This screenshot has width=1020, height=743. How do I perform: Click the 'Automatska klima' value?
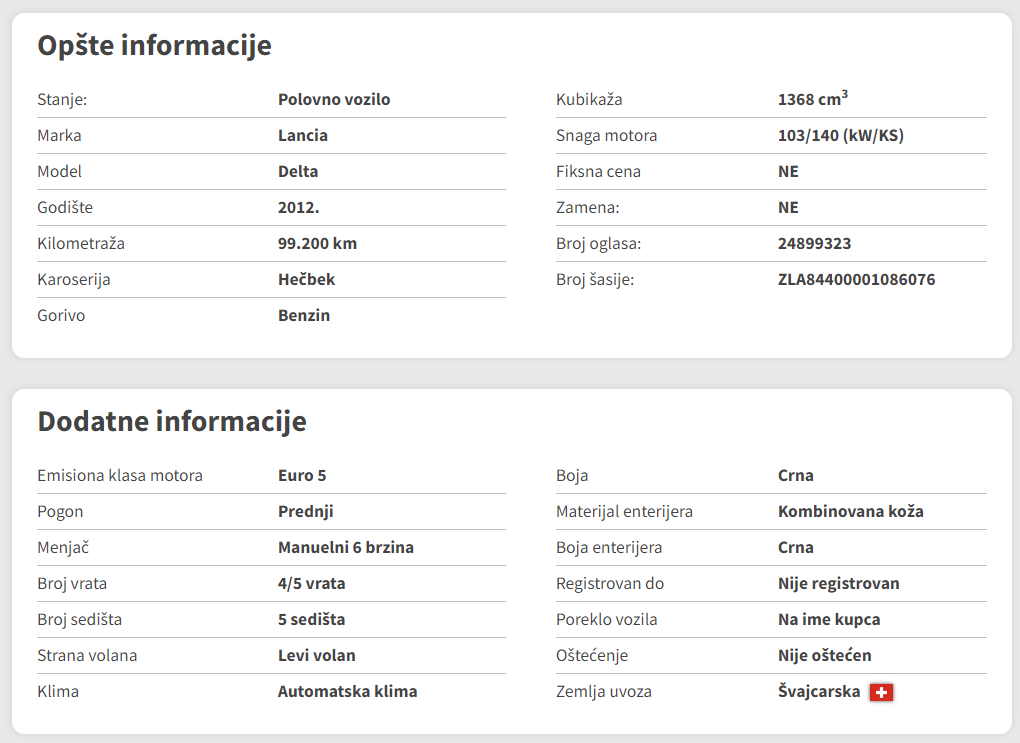(x=347, y=692)
